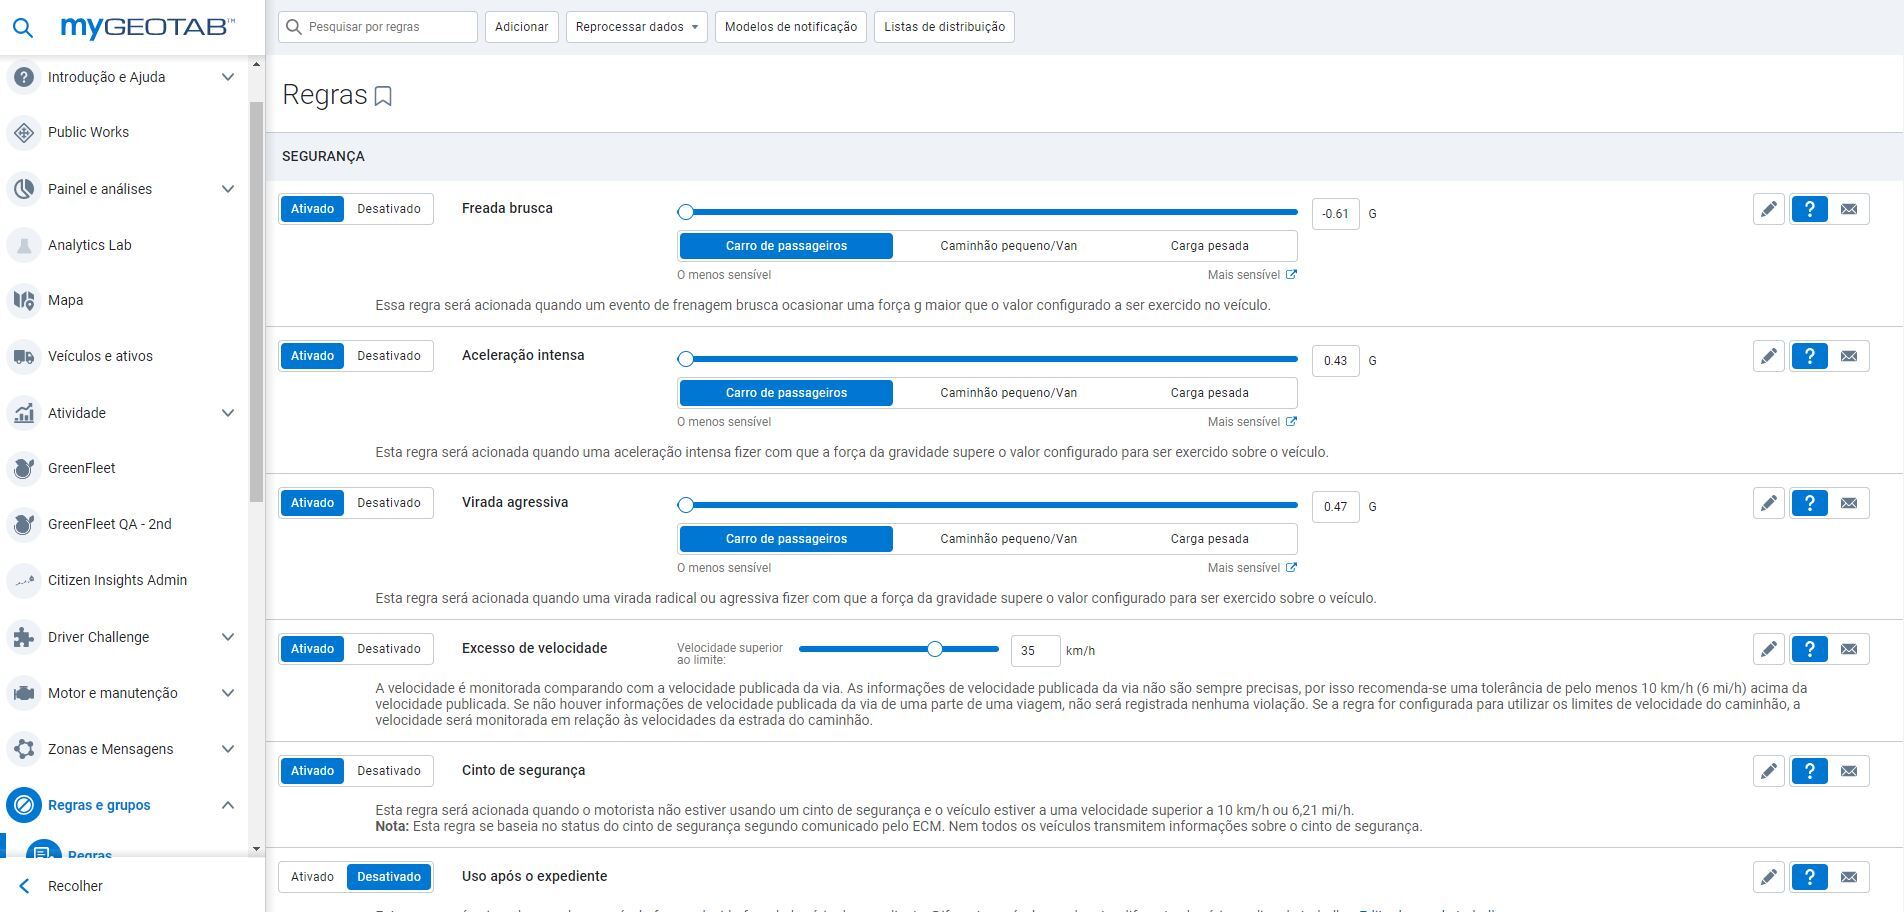Viewport: 1904px width, 912px height.
Task: Enable the Uso após o expediente rule
Action: pos(311,876)
